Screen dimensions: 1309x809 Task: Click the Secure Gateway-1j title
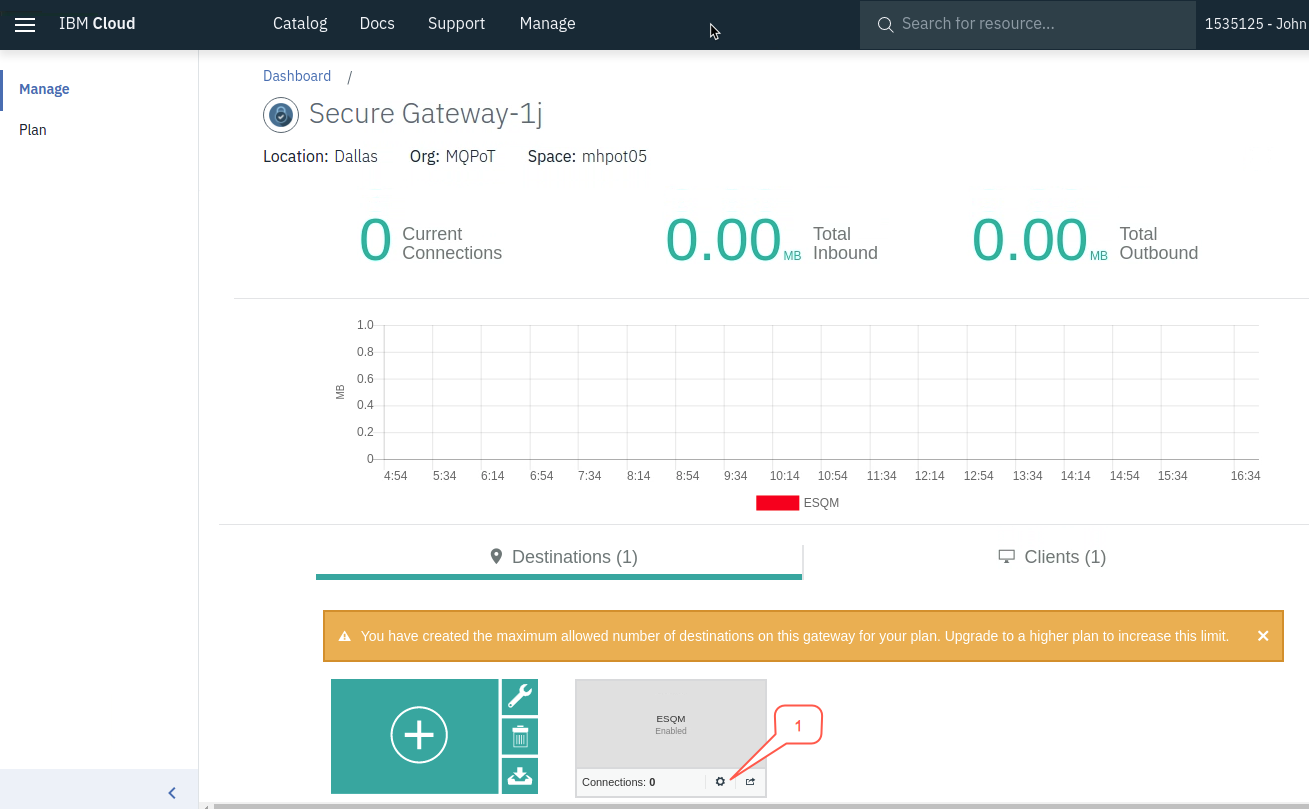pyautogui.click(x=426, y=114)
